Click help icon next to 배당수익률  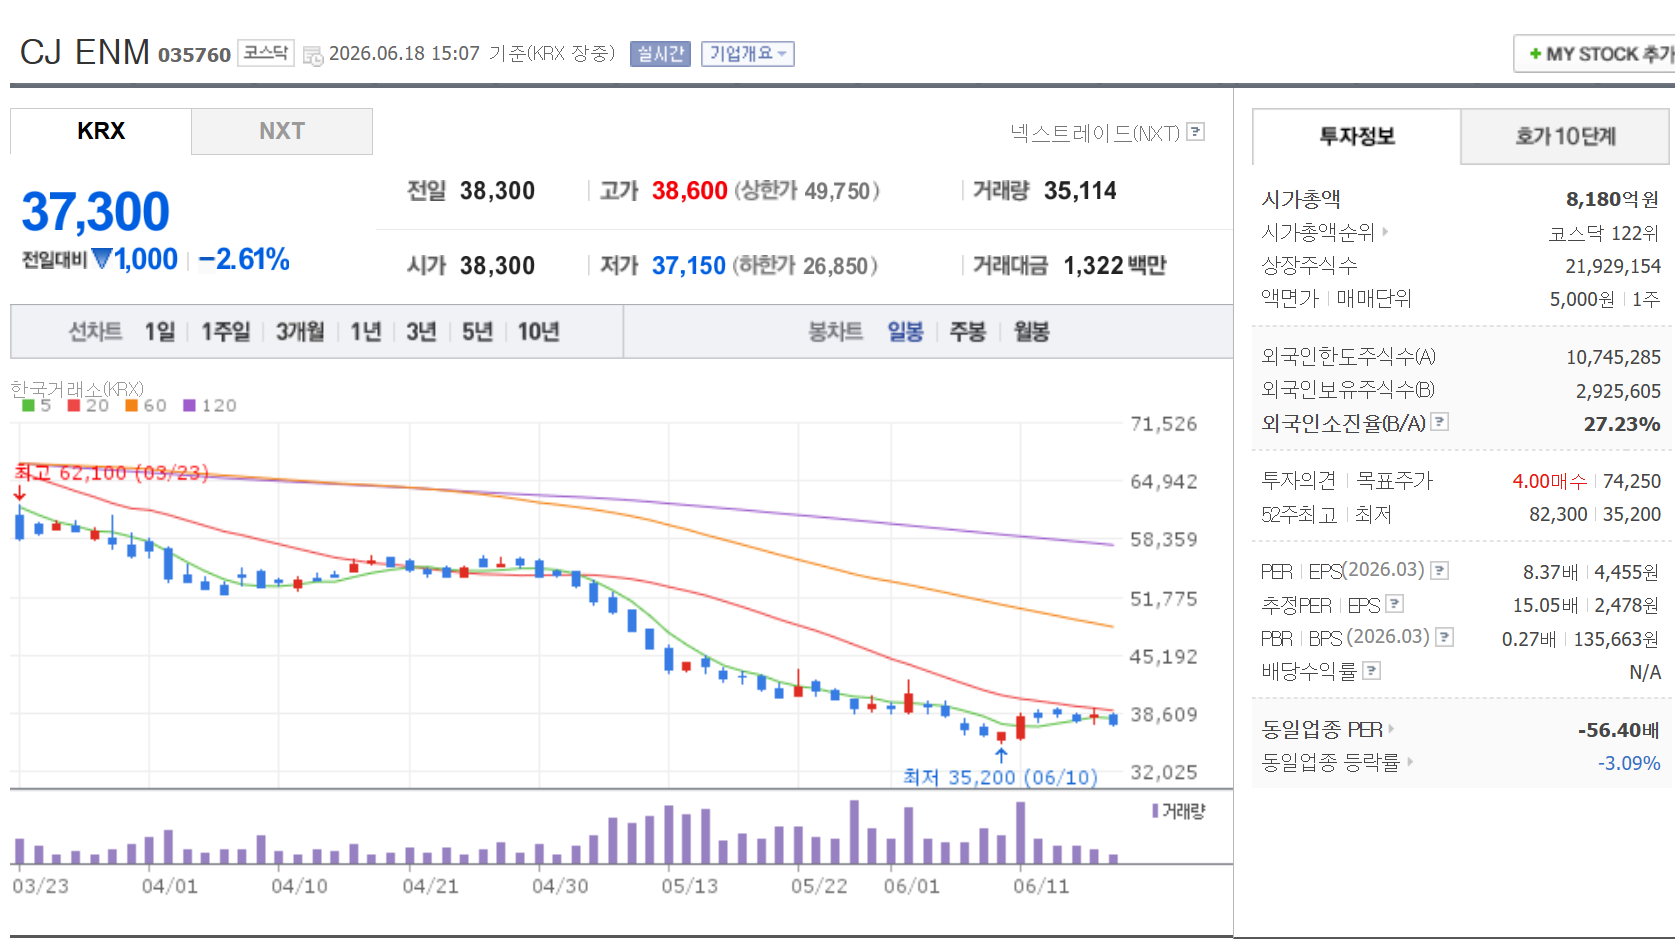pos(1372,671)
